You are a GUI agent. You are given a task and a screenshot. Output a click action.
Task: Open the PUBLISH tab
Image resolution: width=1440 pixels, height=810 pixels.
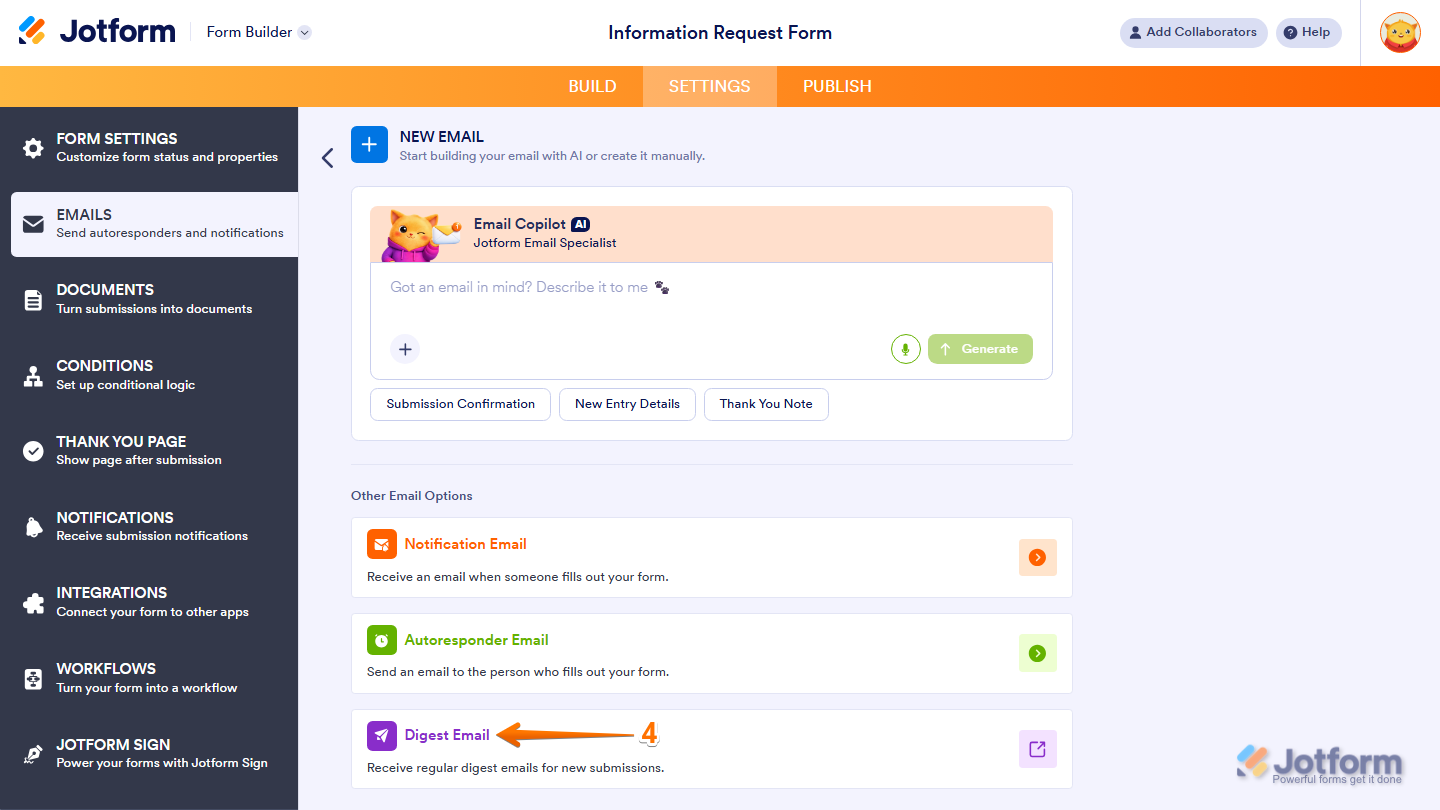(836, 86)
